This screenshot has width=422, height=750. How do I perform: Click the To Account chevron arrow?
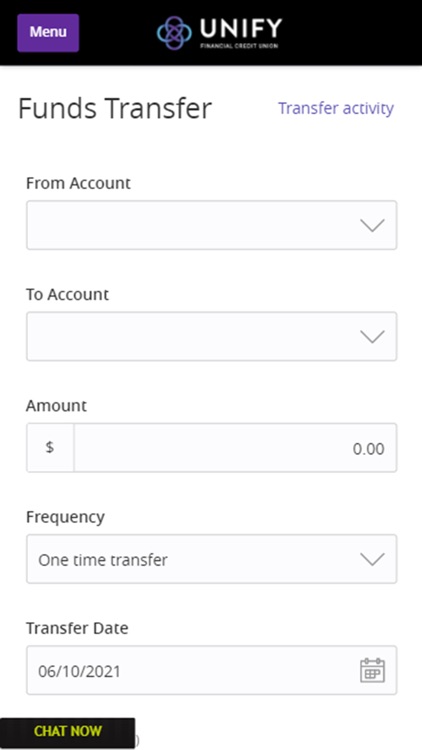[x=372, y=337]
